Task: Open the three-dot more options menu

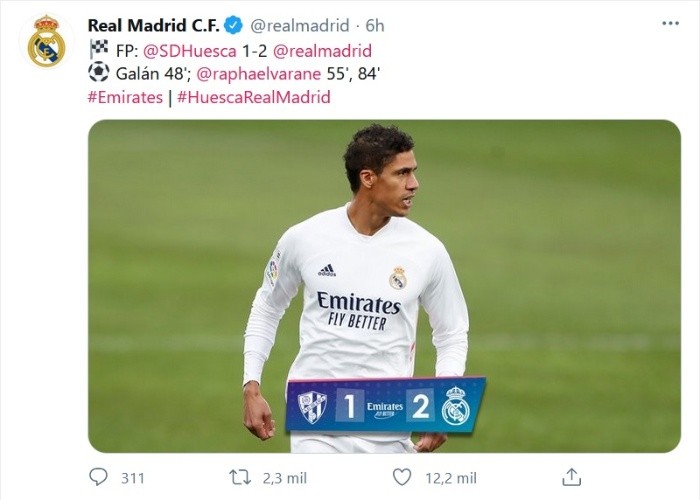Action: [670, 24]
